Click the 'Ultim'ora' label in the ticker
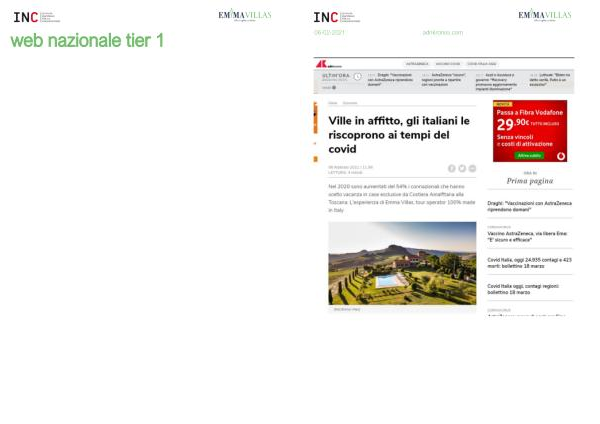 coord(336,76)
